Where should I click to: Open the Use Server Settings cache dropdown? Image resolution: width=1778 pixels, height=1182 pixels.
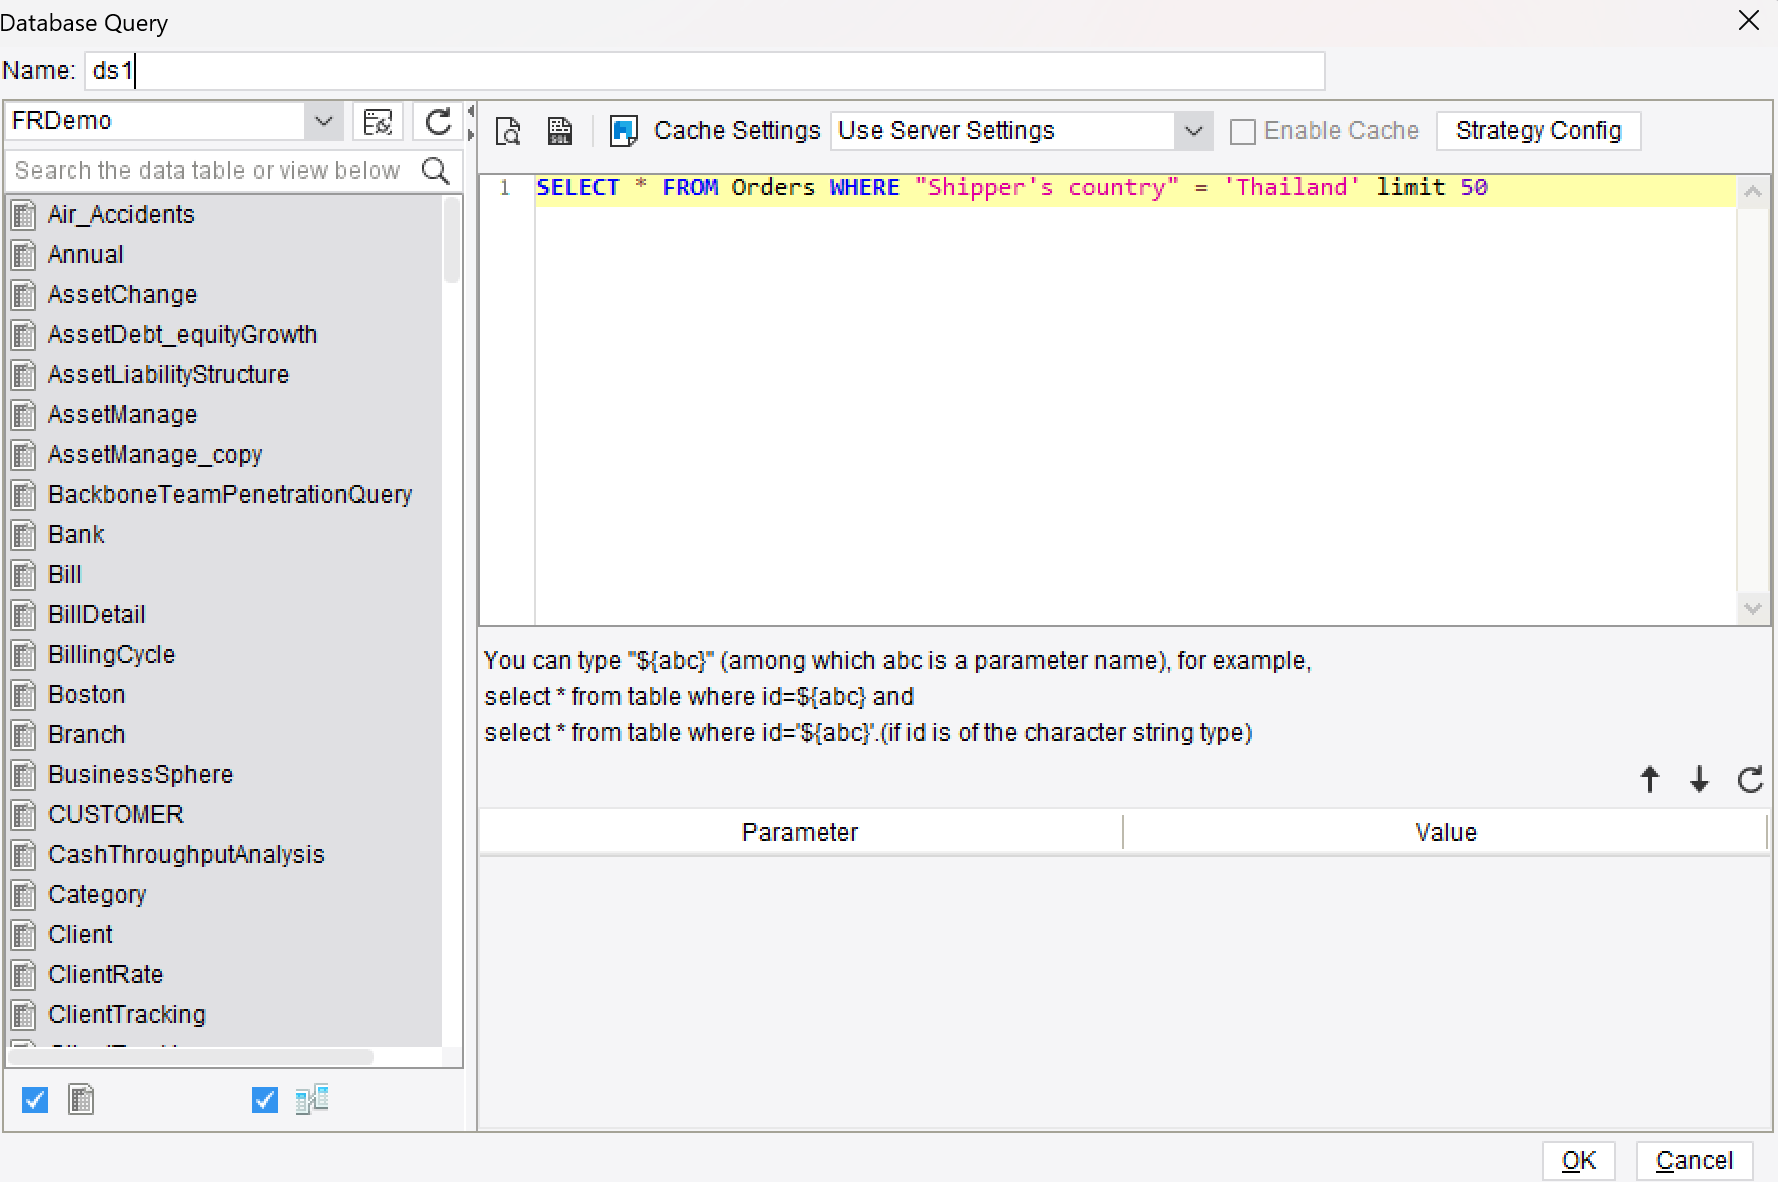[1191, 130]
